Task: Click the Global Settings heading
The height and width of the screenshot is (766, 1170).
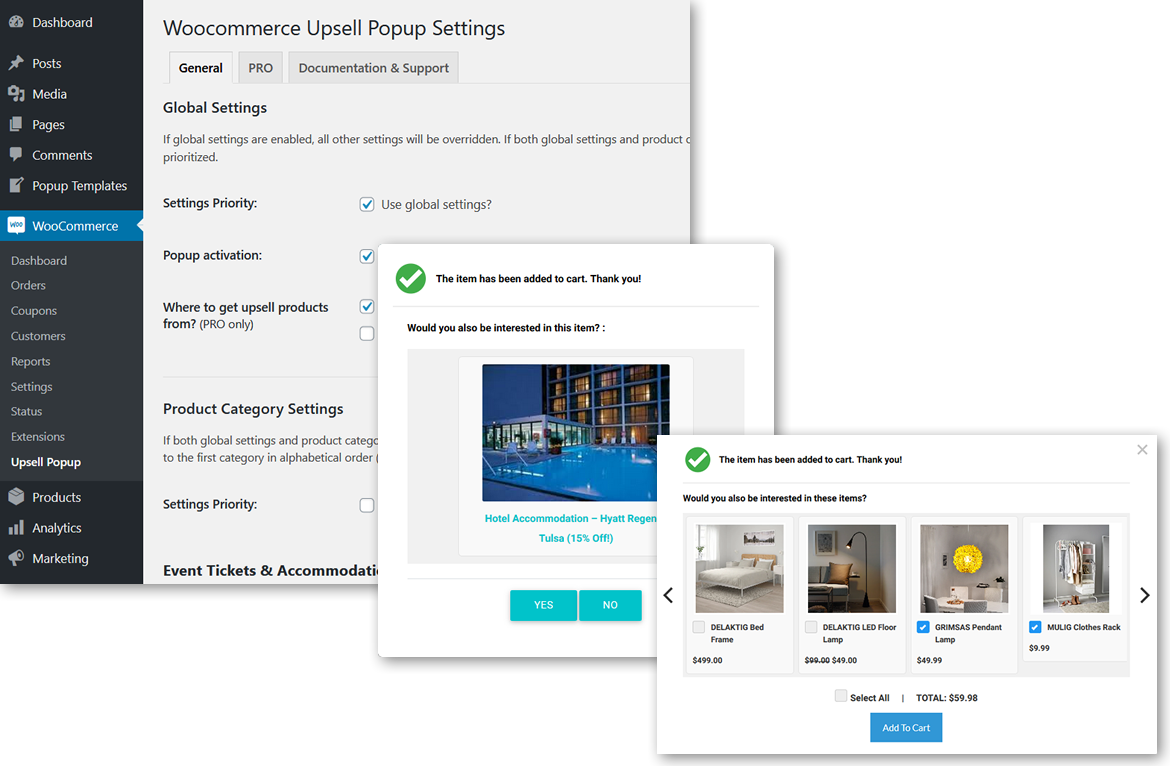Action: (215, 108)
